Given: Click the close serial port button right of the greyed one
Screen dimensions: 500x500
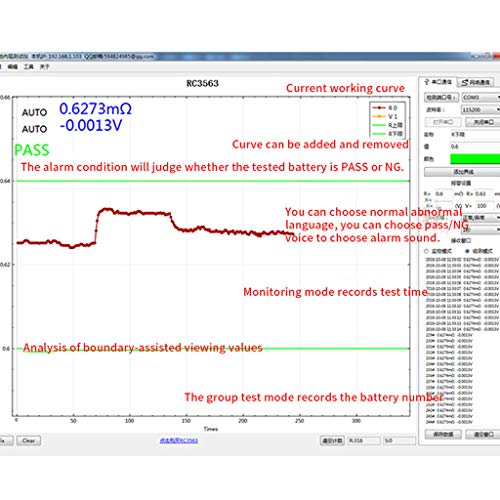Looking at the screenshot, I should coord(483,122).
